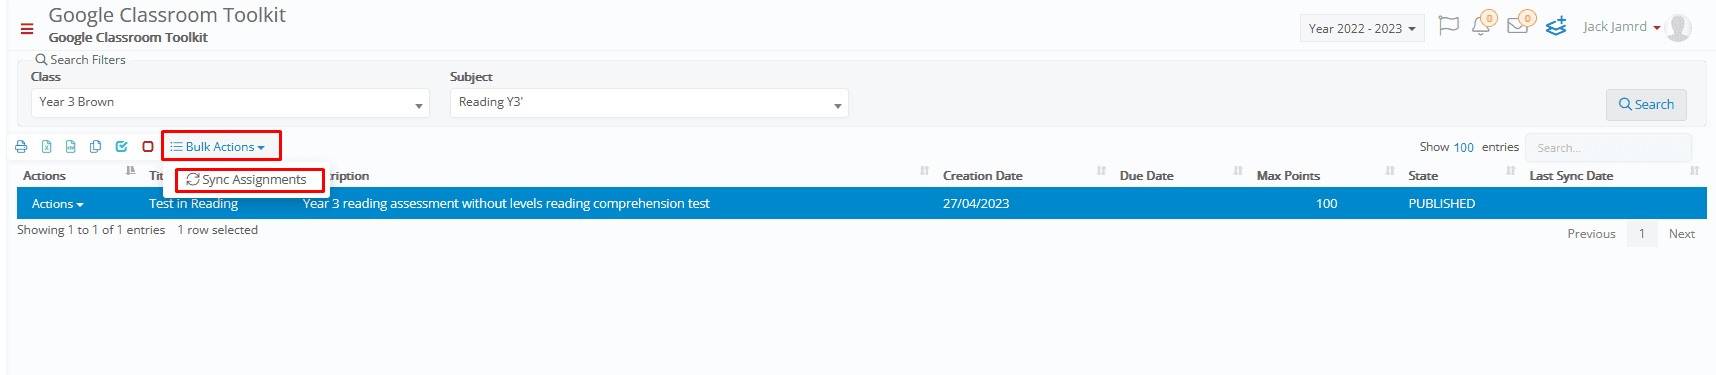Expand the Subject dropdown Reading Y3'

tap(649, 103)
